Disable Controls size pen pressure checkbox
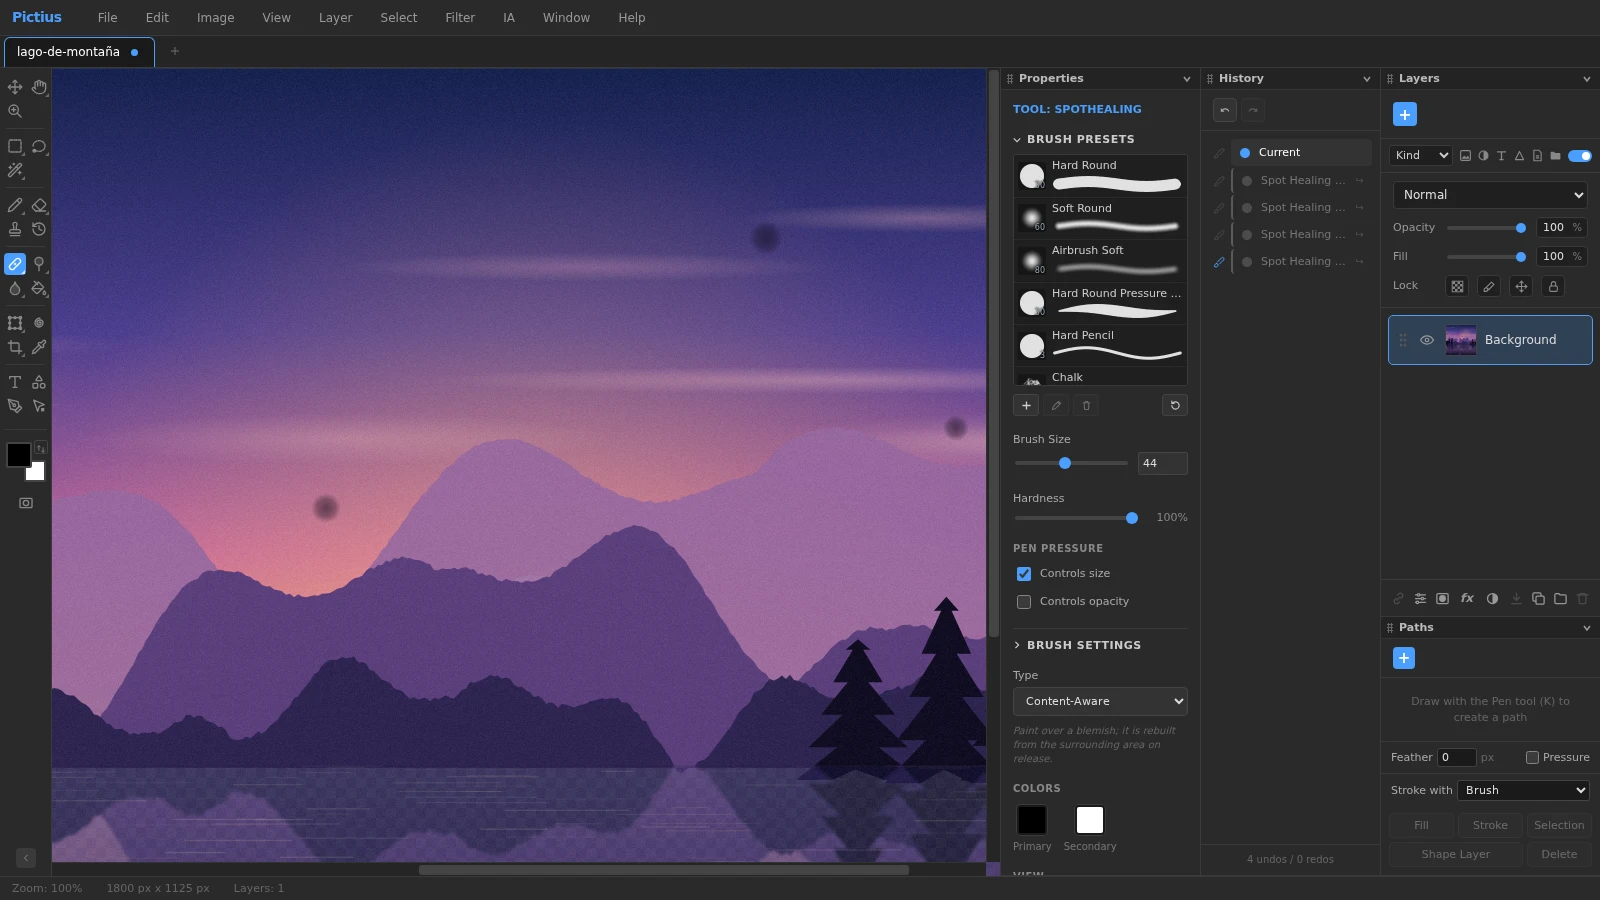The height and width of the screenshot is (900, 1600). click(x=1024, y=574)
